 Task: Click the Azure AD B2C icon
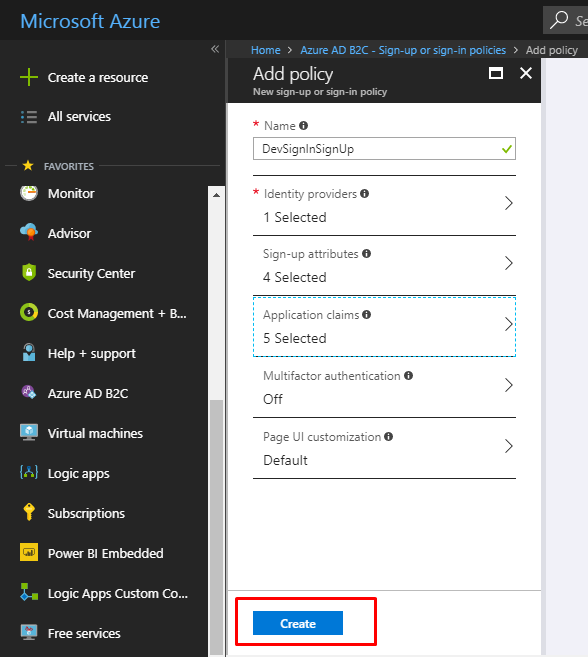(x=29, y=392)
